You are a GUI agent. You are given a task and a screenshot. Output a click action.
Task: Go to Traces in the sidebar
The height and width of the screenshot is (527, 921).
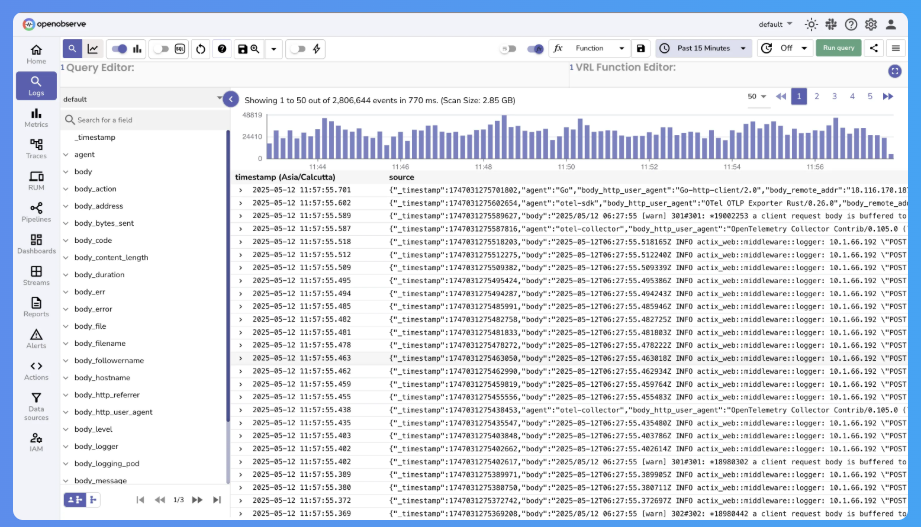click(x=36, y=149)
